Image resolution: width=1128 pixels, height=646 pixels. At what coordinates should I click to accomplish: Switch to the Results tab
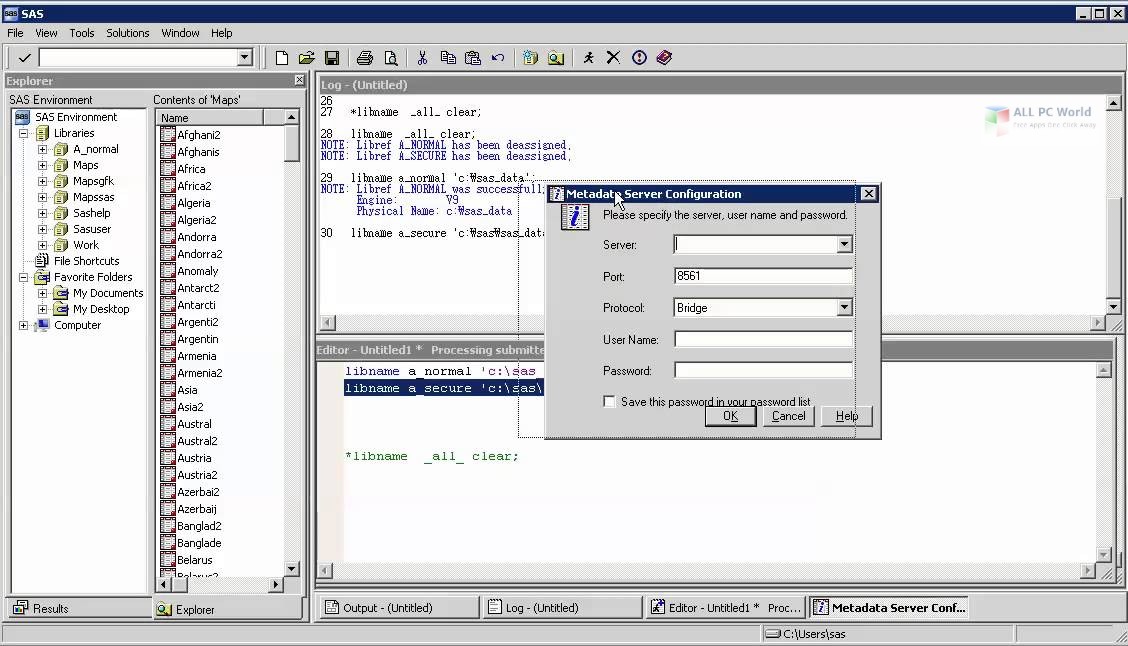click(x=78, y=608)
